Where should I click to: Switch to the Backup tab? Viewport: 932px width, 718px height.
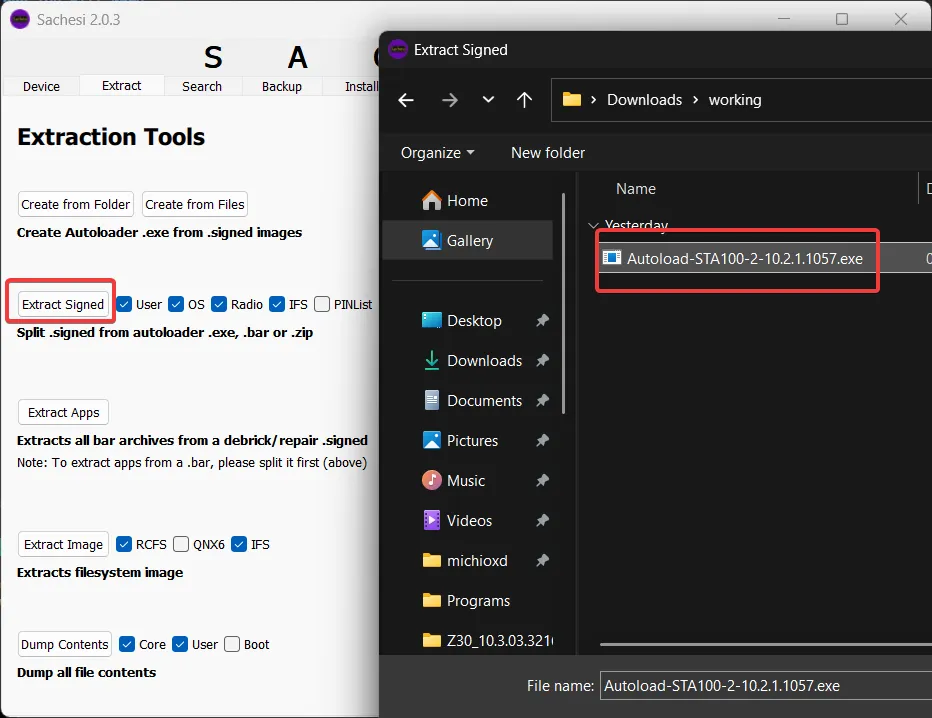click(x=281, y=86)
